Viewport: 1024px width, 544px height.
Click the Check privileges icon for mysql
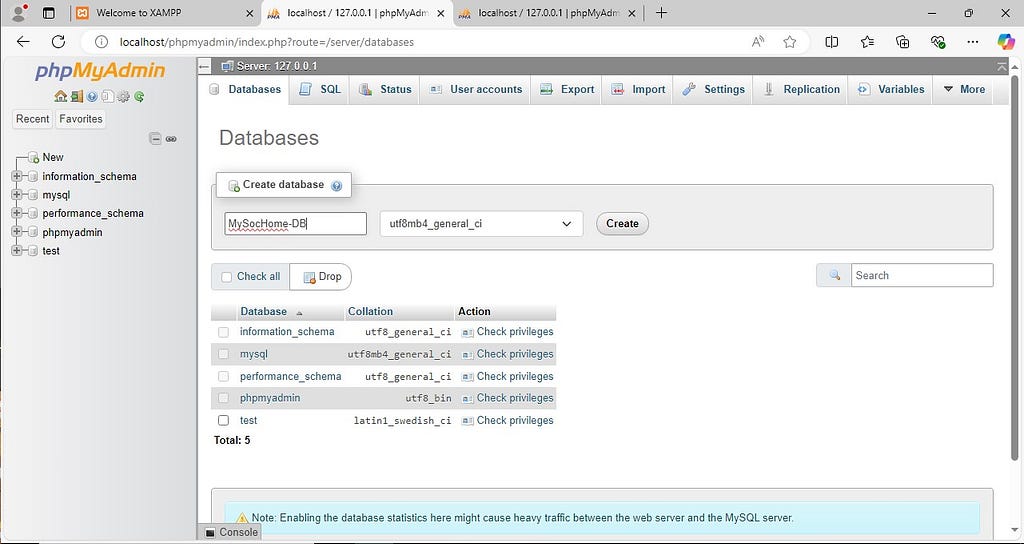coord(468,354)
